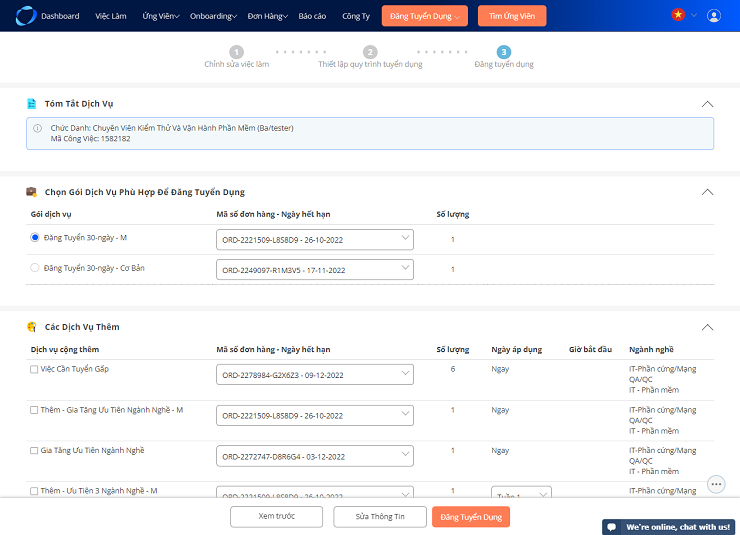Click the Xem trước button
Screen dimensions: 740x535
point(277,517)
